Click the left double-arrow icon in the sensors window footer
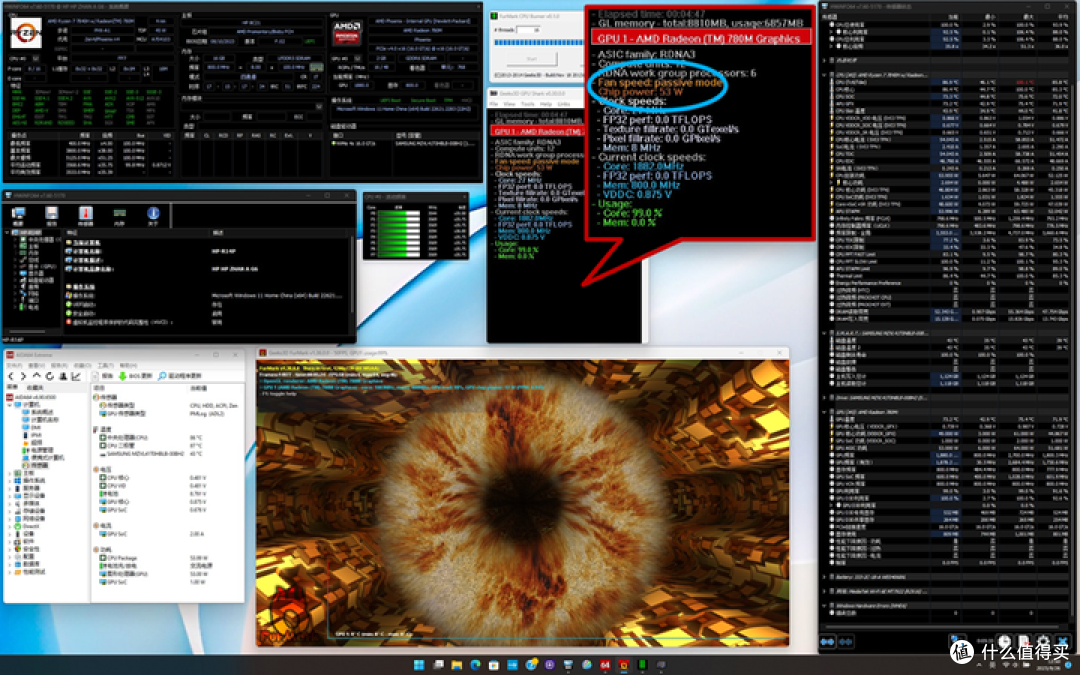 coord(827,642)
